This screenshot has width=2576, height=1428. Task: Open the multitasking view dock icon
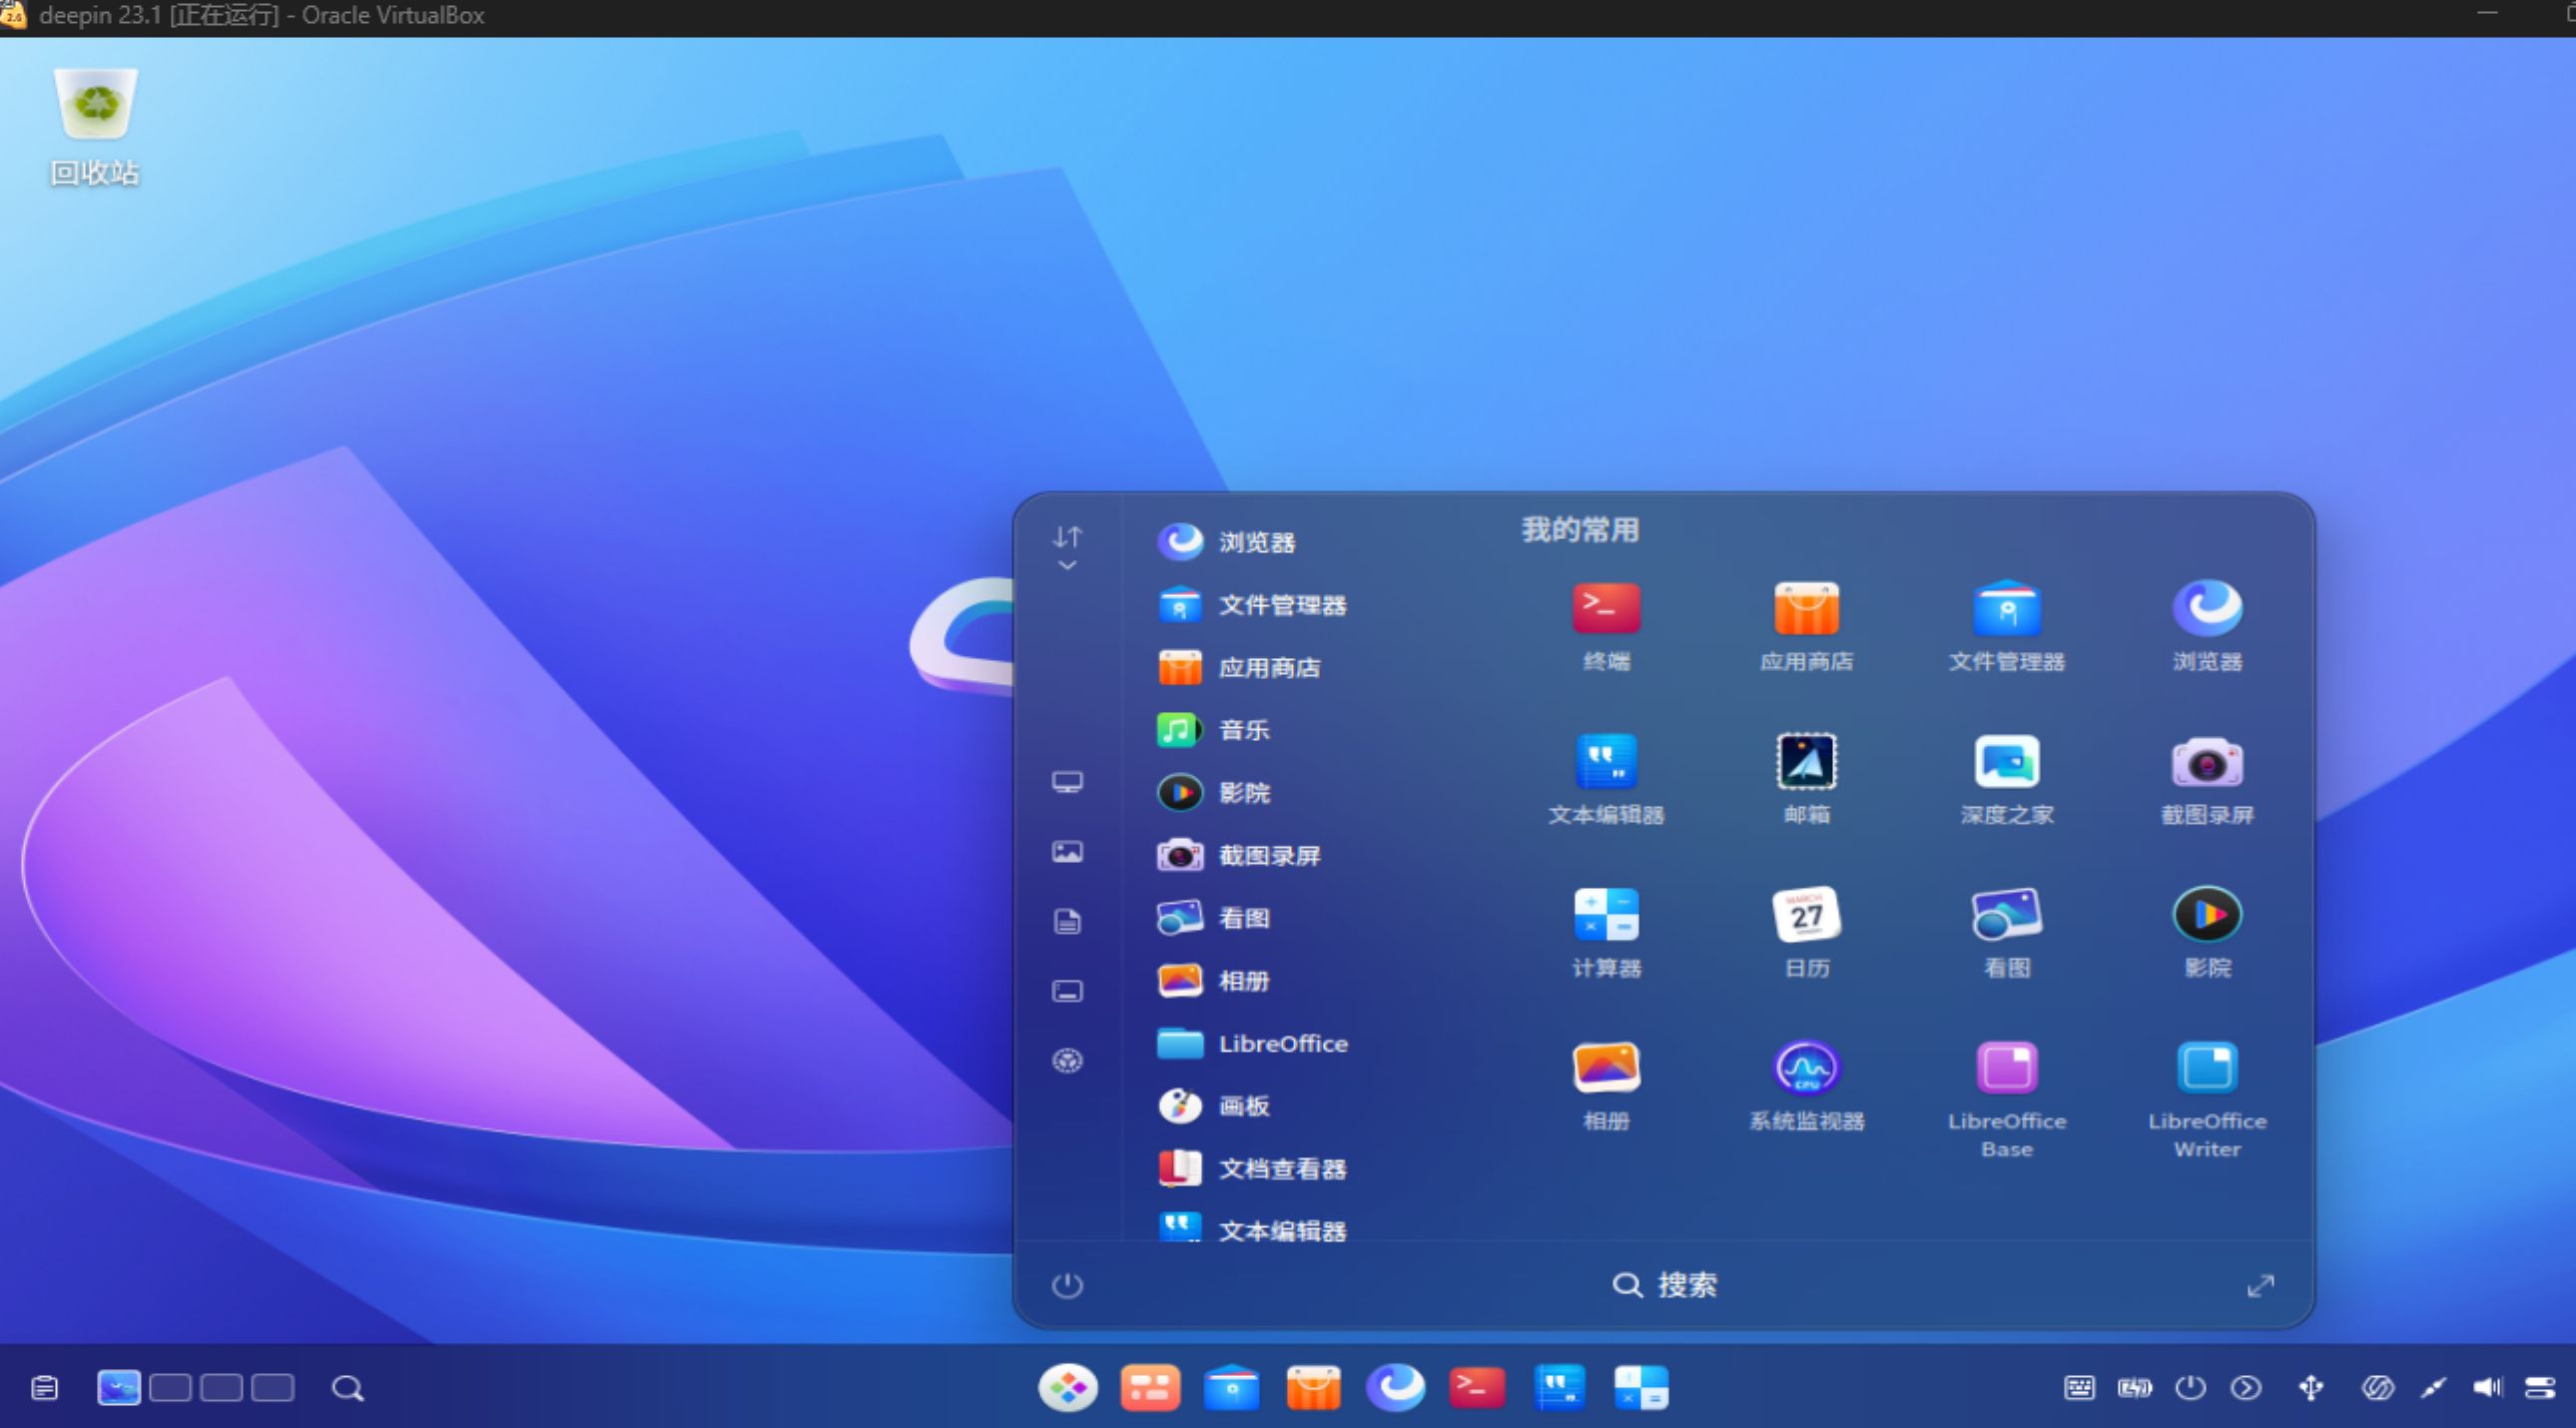(1150, 1388)
